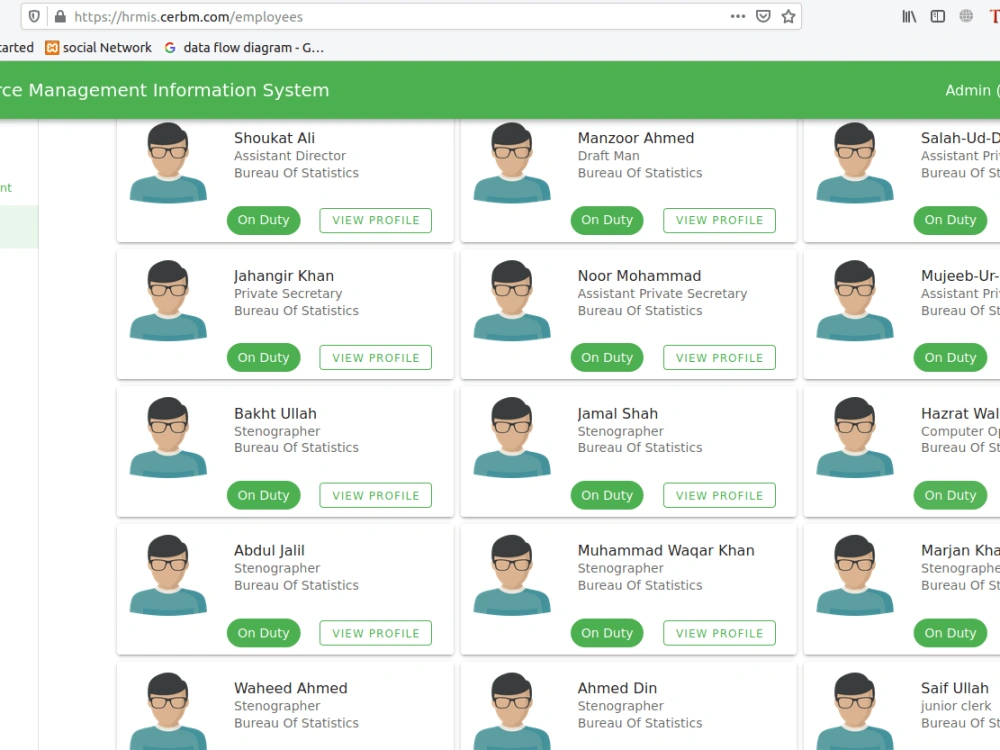Bookmark this page with the star icon
This screenshot has height=750, width=1000.
[x=788, y=17]
